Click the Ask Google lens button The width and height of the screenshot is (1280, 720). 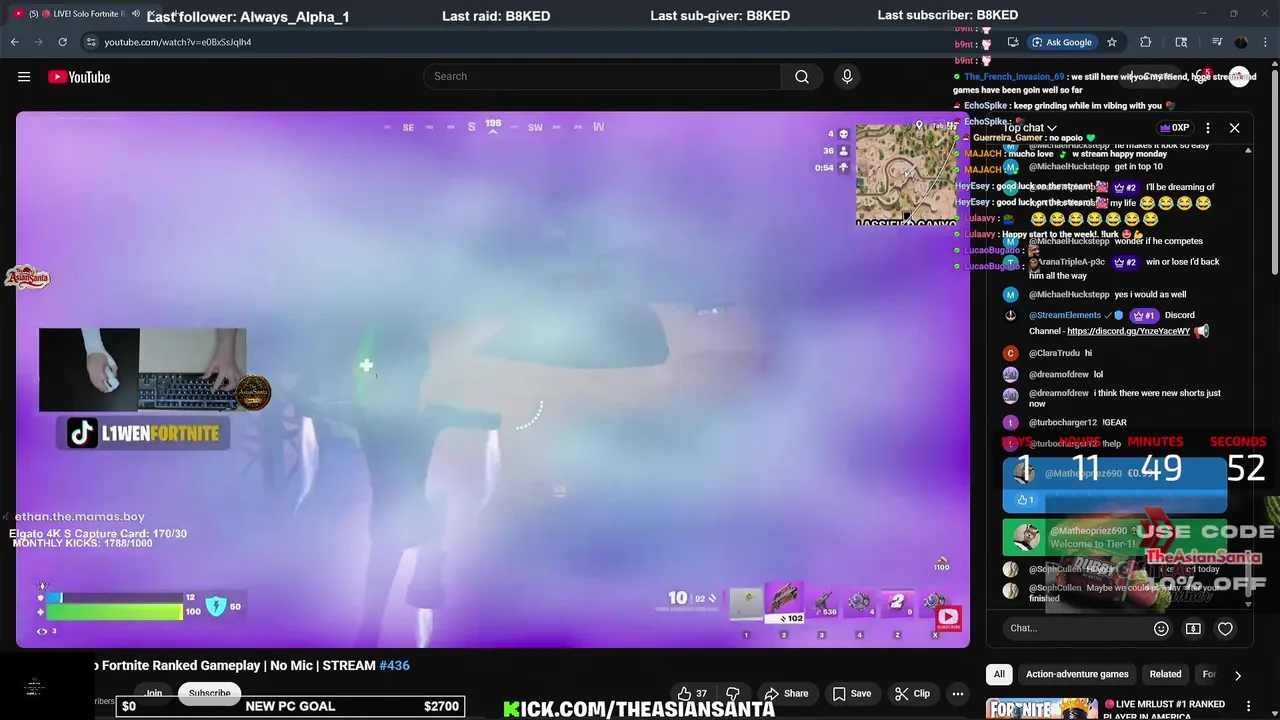(1061, 42)
